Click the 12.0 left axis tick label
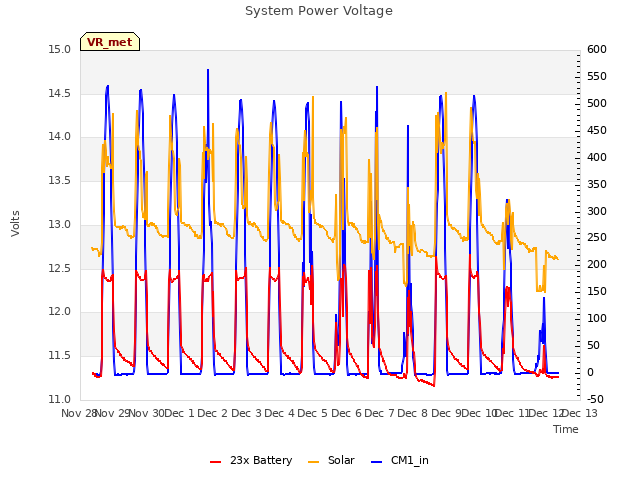The height and width of the screenshot is (480, 640). (60, 312)
